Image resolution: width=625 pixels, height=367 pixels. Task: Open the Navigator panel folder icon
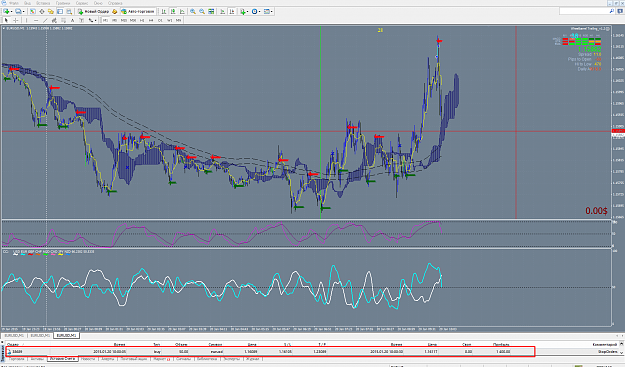[x=51, y=12]
